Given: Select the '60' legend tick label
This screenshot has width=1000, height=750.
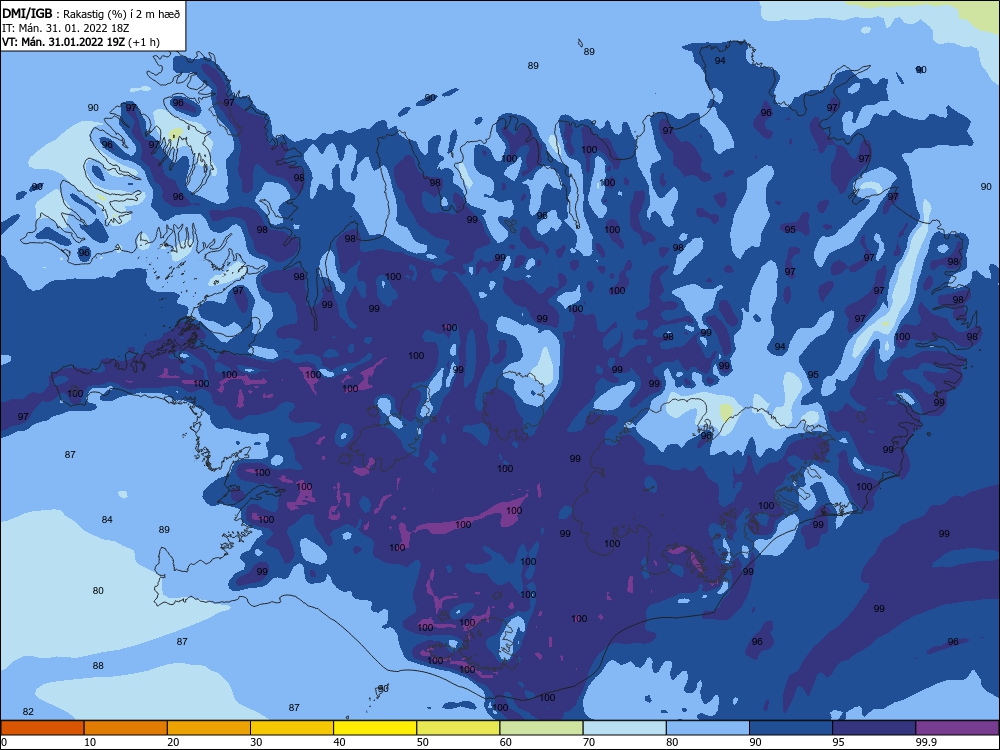Looking at the screenshot, I should click(506, 742).
